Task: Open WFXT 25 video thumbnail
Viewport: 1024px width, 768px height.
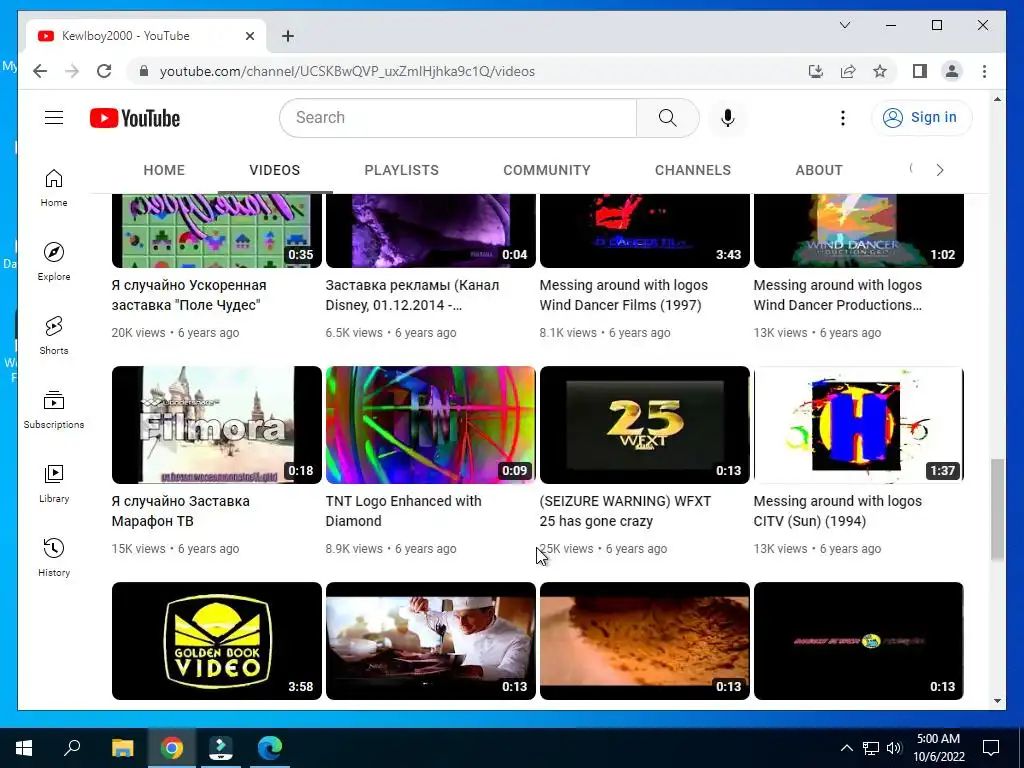Action: (645, 424)
